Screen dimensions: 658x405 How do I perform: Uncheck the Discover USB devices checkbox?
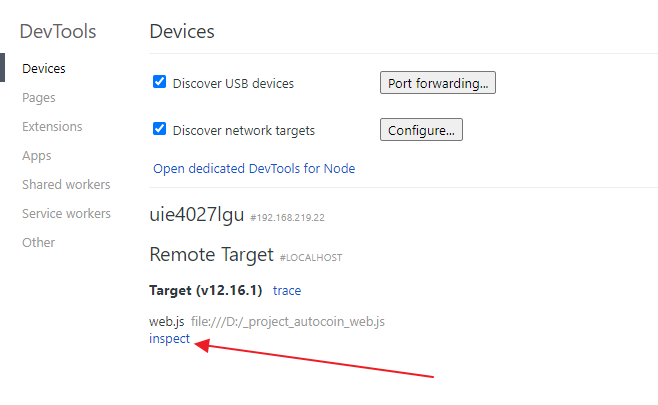159,81
